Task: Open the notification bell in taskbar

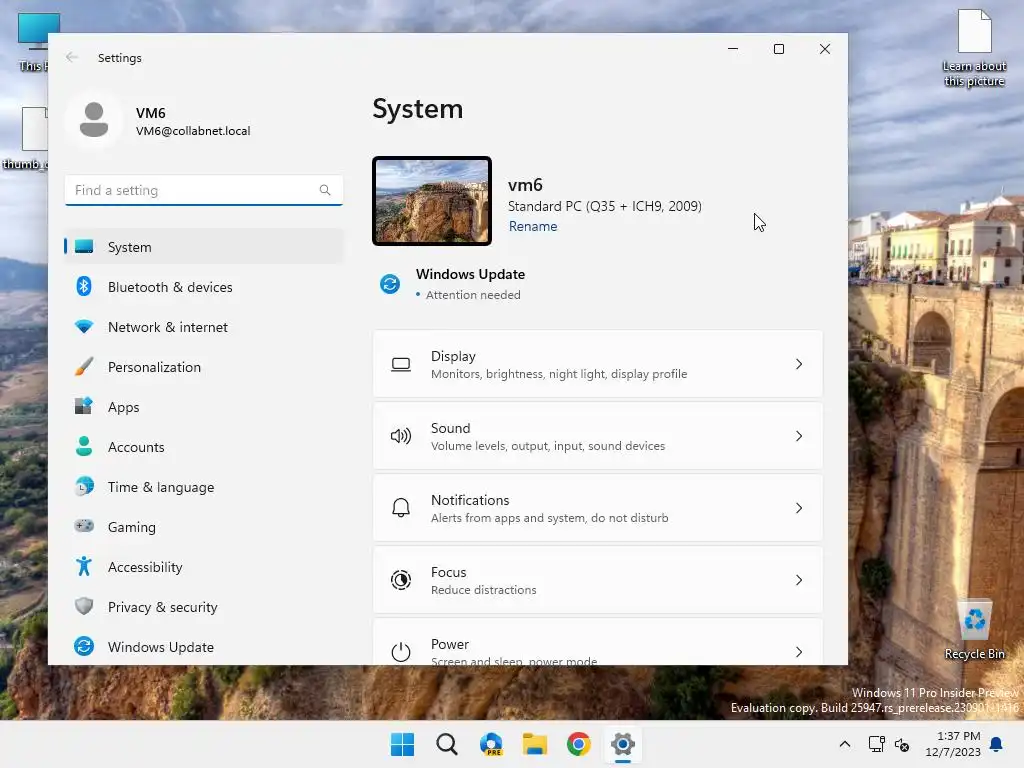Action: [x=997, y=744]
